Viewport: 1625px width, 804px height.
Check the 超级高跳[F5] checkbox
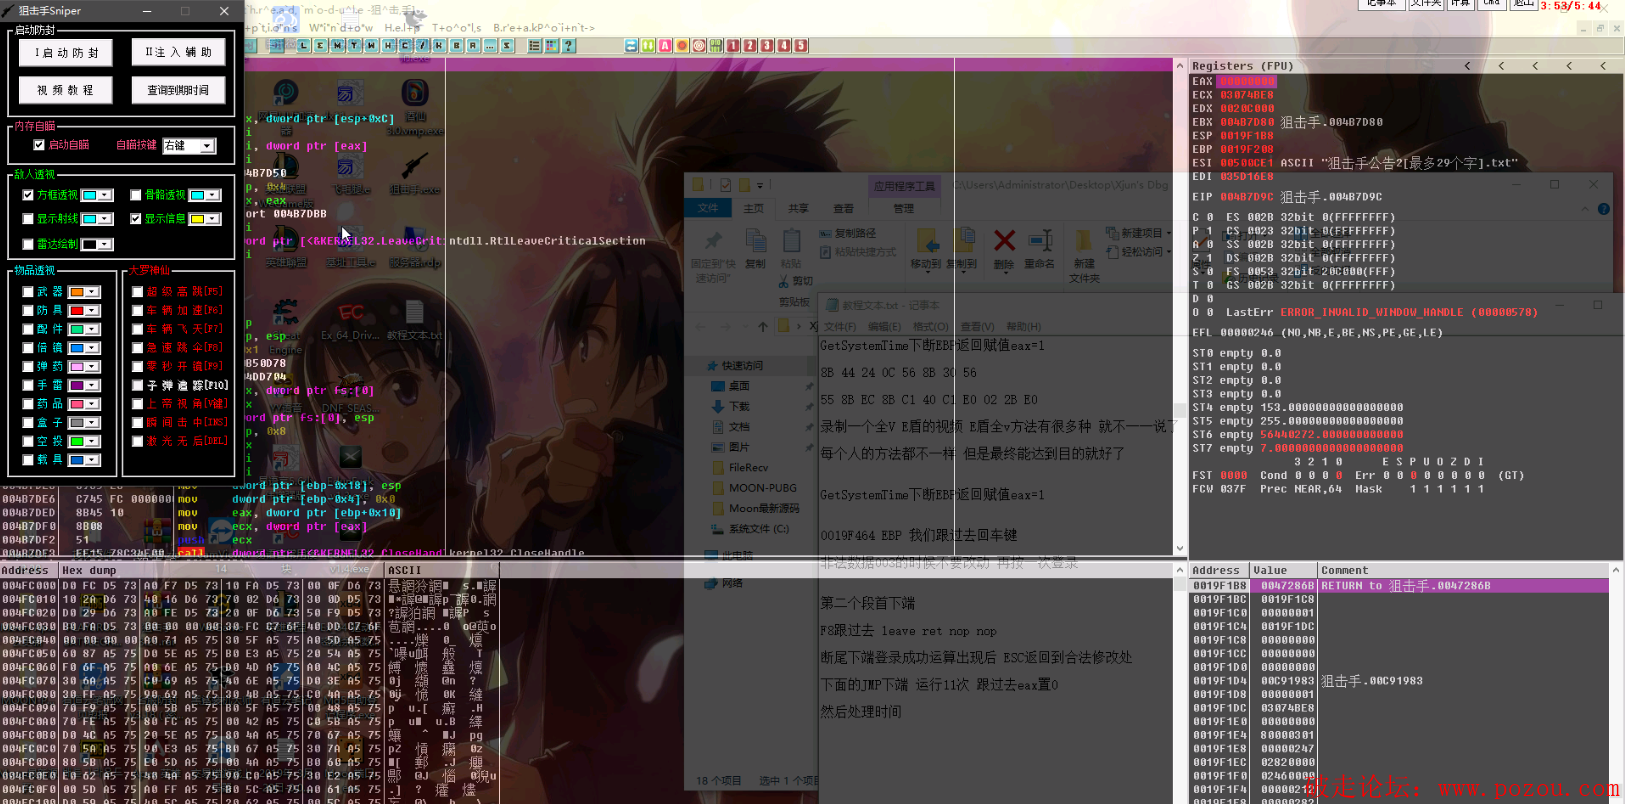(x=138, y=292)
